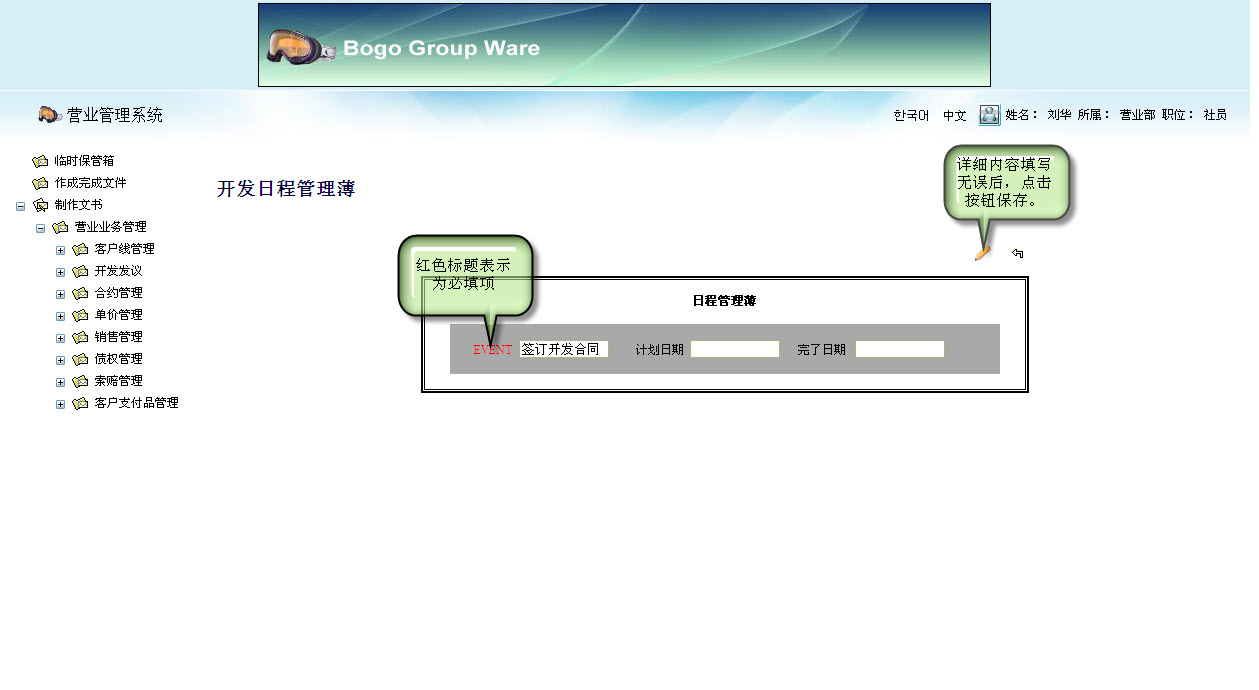The width and height of the screenshot is (1259, 690).
Task: Focus the 完了日期 date field
Action: pos(899,349)
